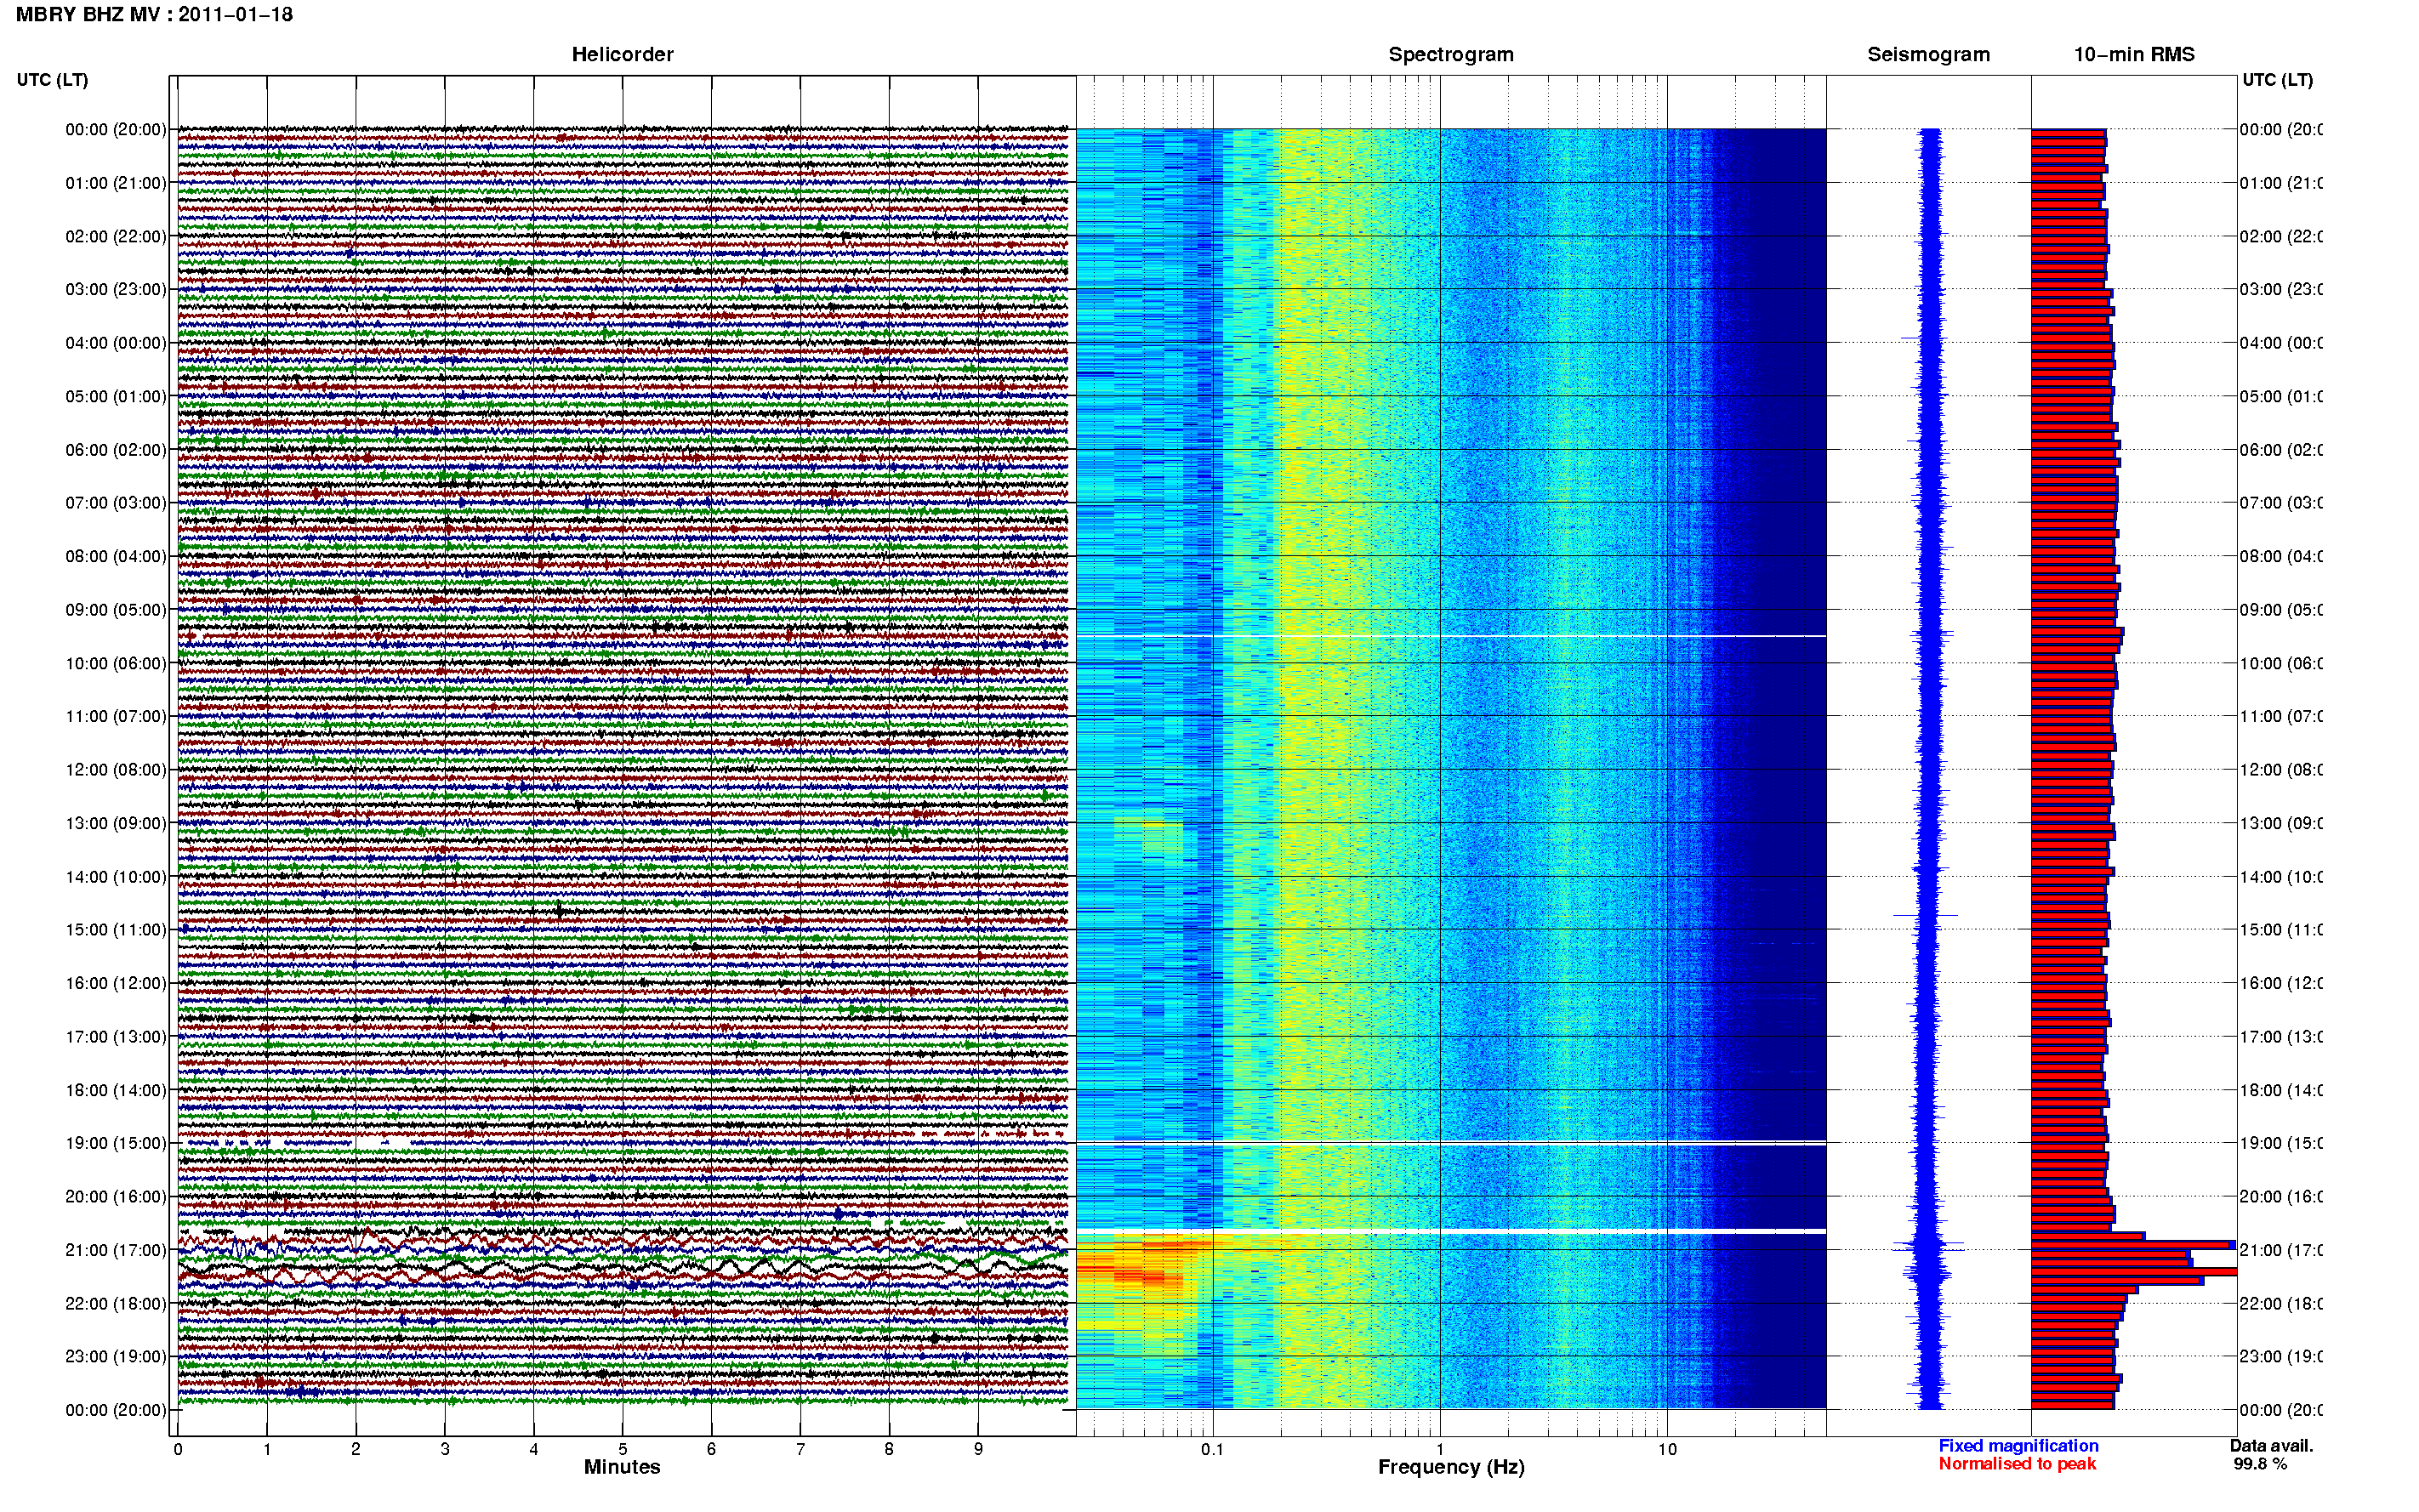2419x1512 pixels.
Task: Click right axis label '12:00 (08:0'
Action: click(x=2281, y=770)
